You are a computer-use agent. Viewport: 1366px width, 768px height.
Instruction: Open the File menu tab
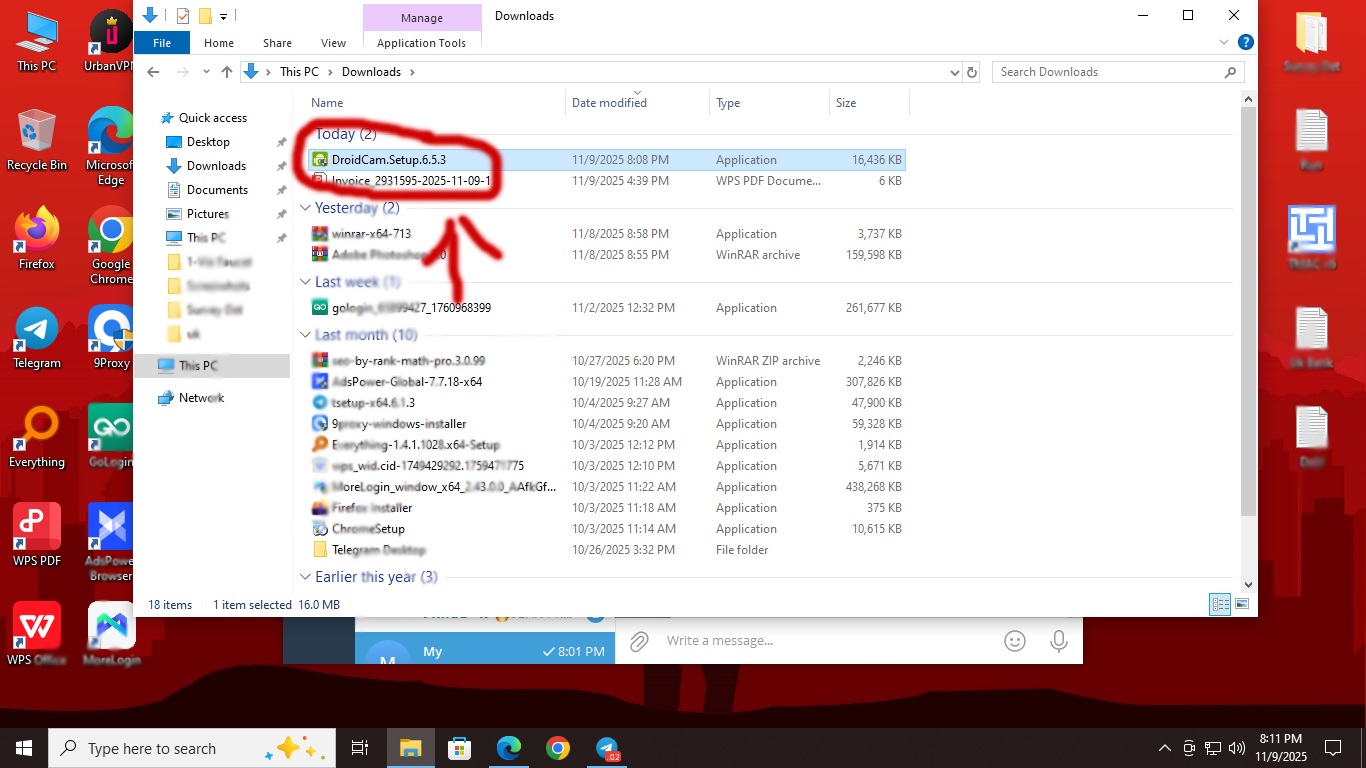pos(161,43)
